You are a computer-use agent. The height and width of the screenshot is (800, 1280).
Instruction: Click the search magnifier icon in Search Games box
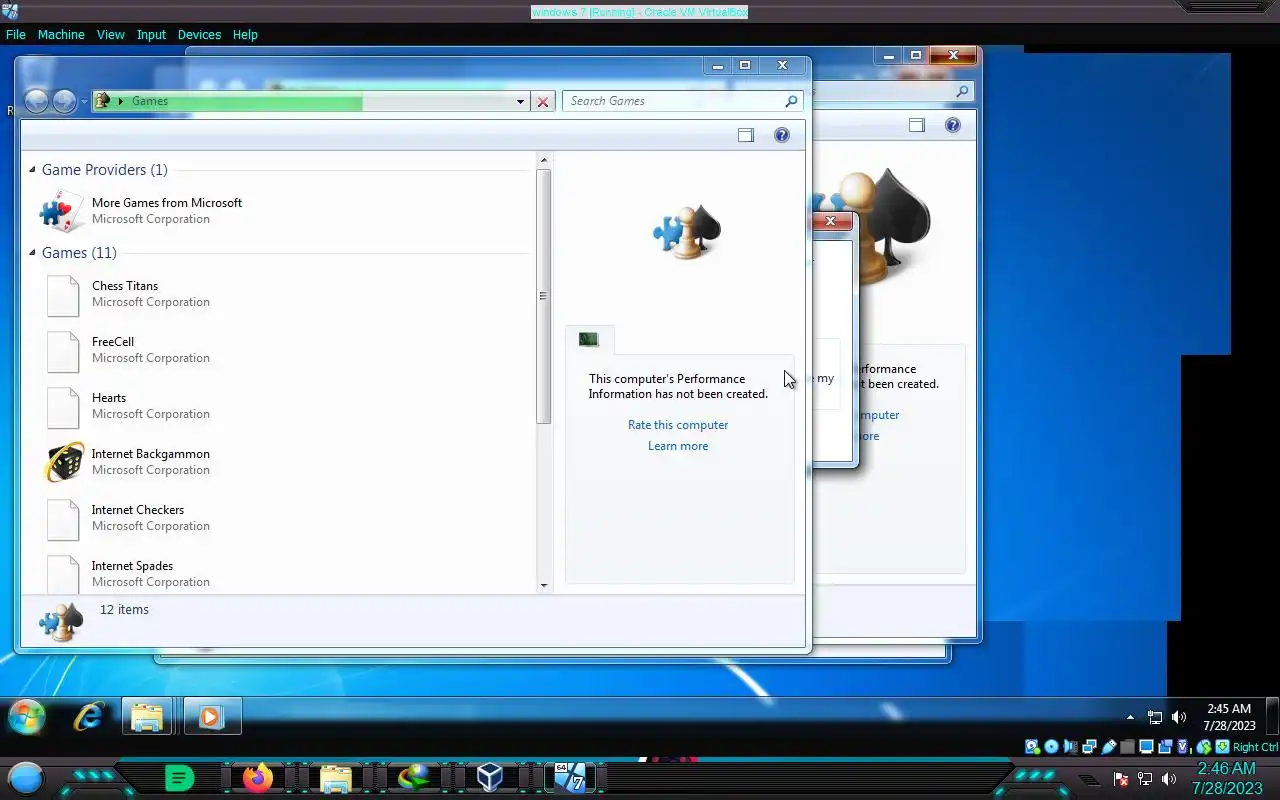[791, 101]
